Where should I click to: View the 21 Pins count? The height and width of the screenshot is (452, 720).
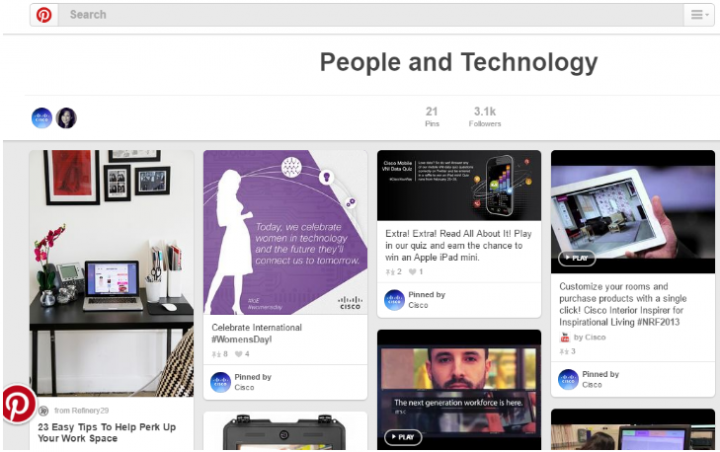[432, 117]
